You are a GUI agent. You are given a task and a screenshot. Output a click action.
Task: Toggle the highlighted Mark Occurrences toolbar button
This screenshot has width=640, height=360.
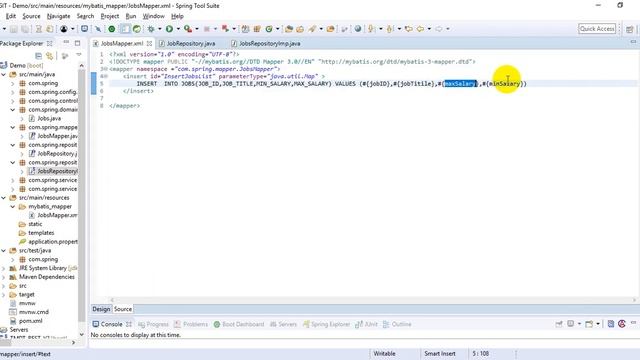126,29
